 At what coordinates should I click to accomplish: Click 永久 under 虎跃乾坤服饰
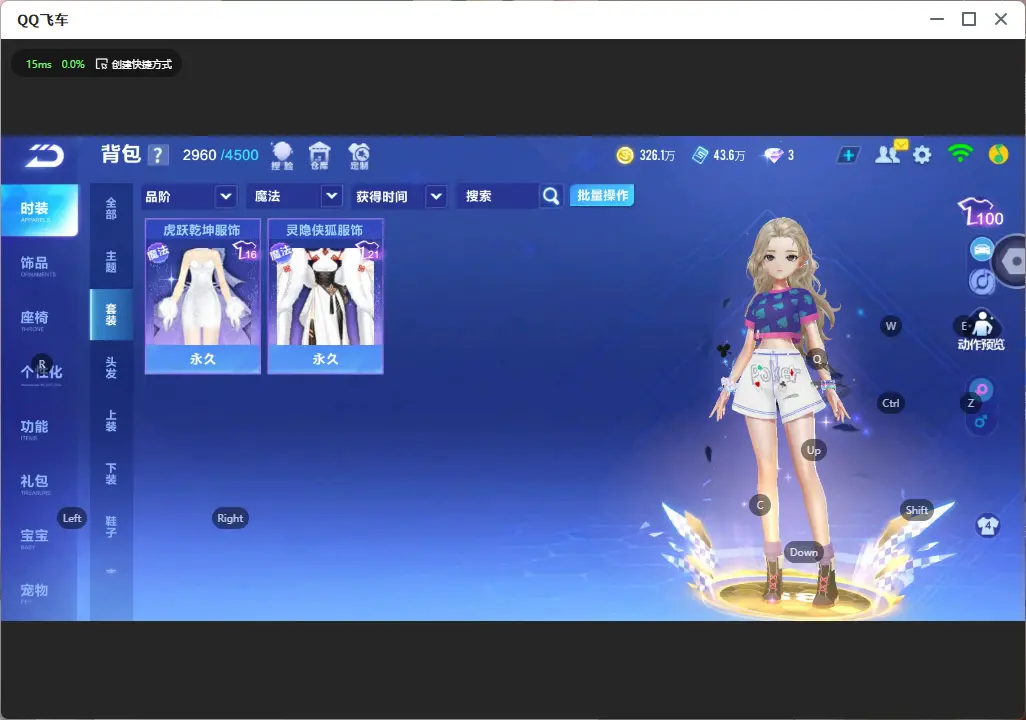(x=203, y=359)
